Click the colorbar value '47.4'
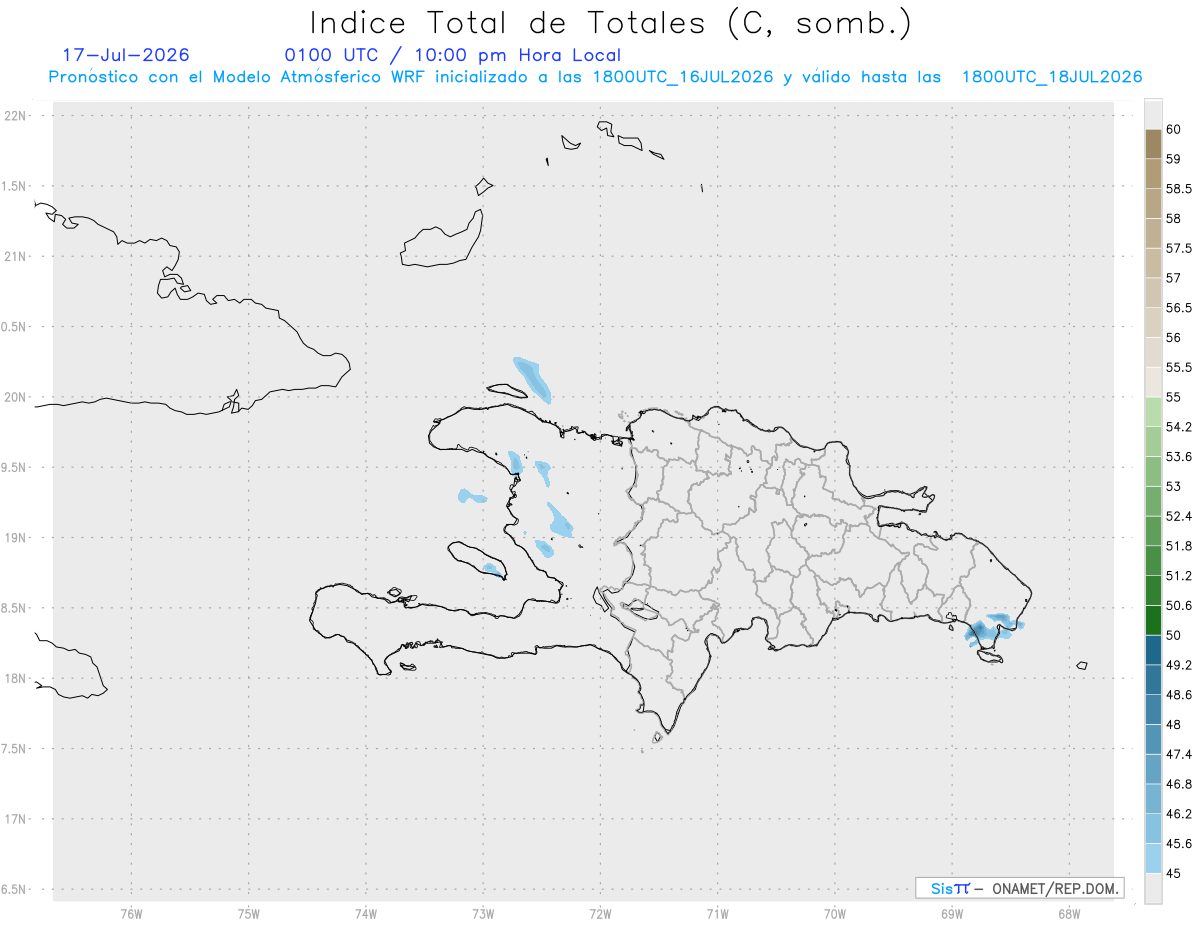 pos(1179,754)
